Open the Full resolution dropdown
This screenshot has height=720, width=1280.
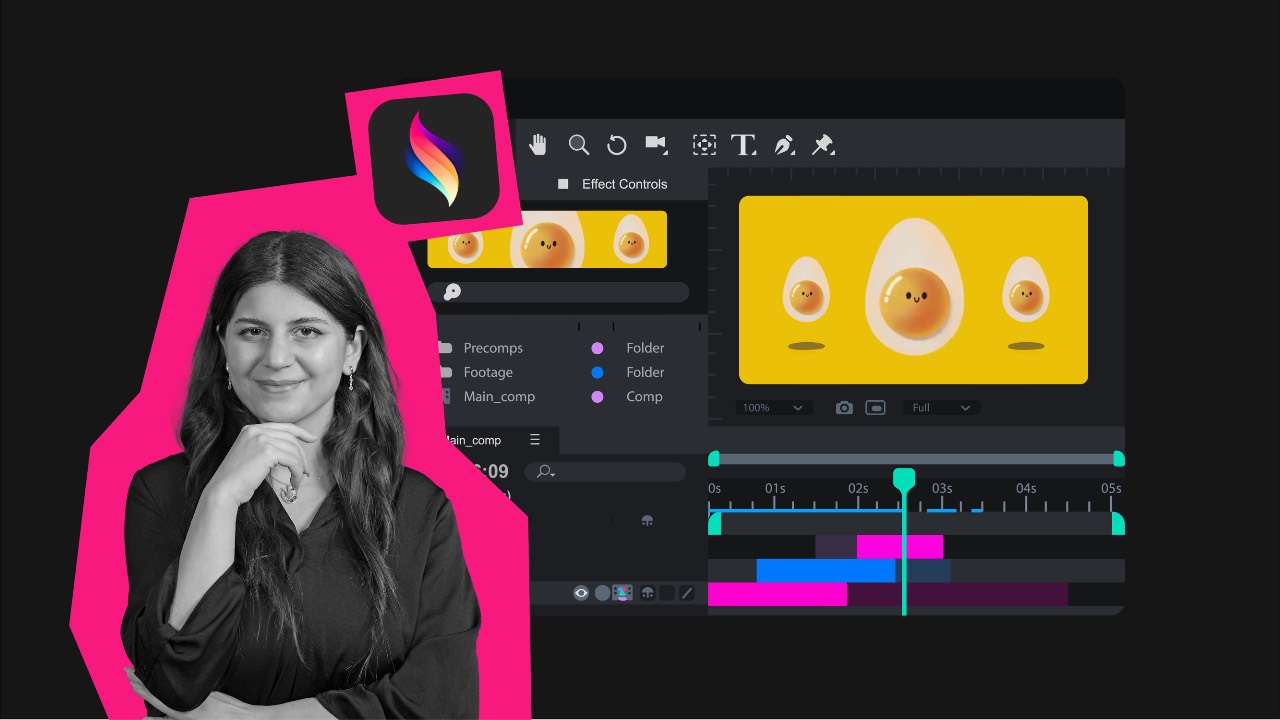click(941, 408)
